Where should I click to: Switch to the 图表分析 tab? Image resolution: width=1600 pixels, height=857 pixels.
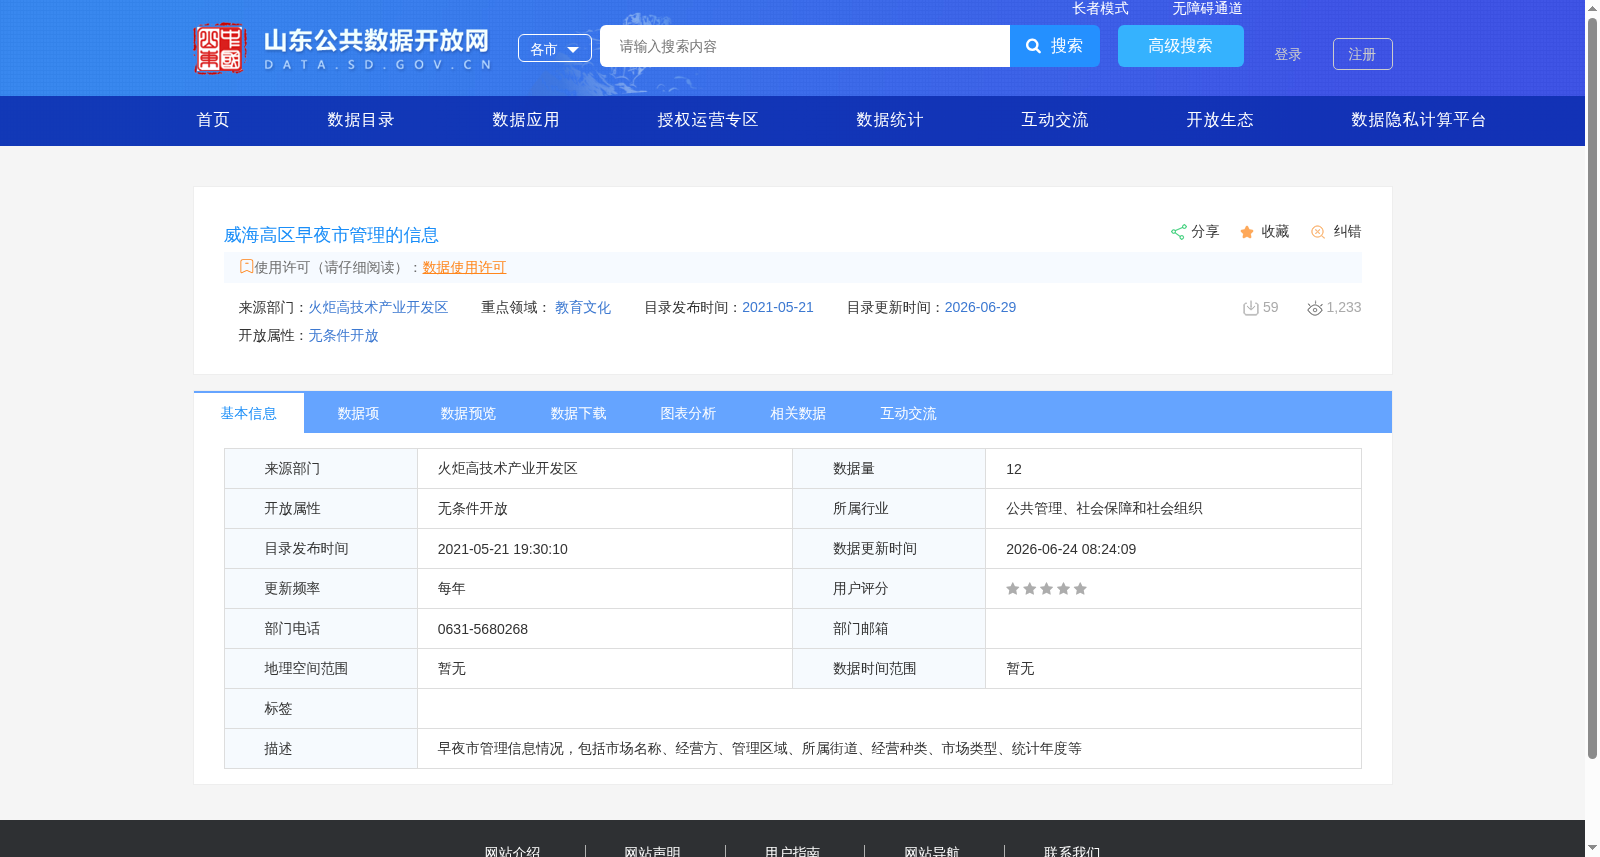point(689,413)
